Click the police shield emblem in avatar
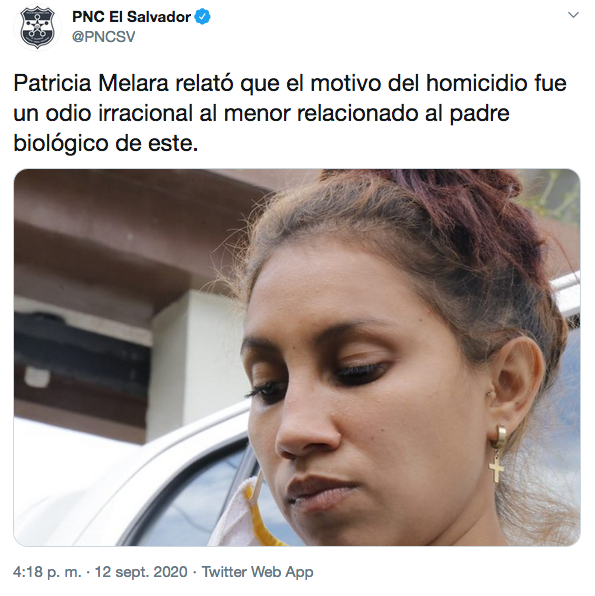This screenshot has width=595, height=596. (37, 27)
